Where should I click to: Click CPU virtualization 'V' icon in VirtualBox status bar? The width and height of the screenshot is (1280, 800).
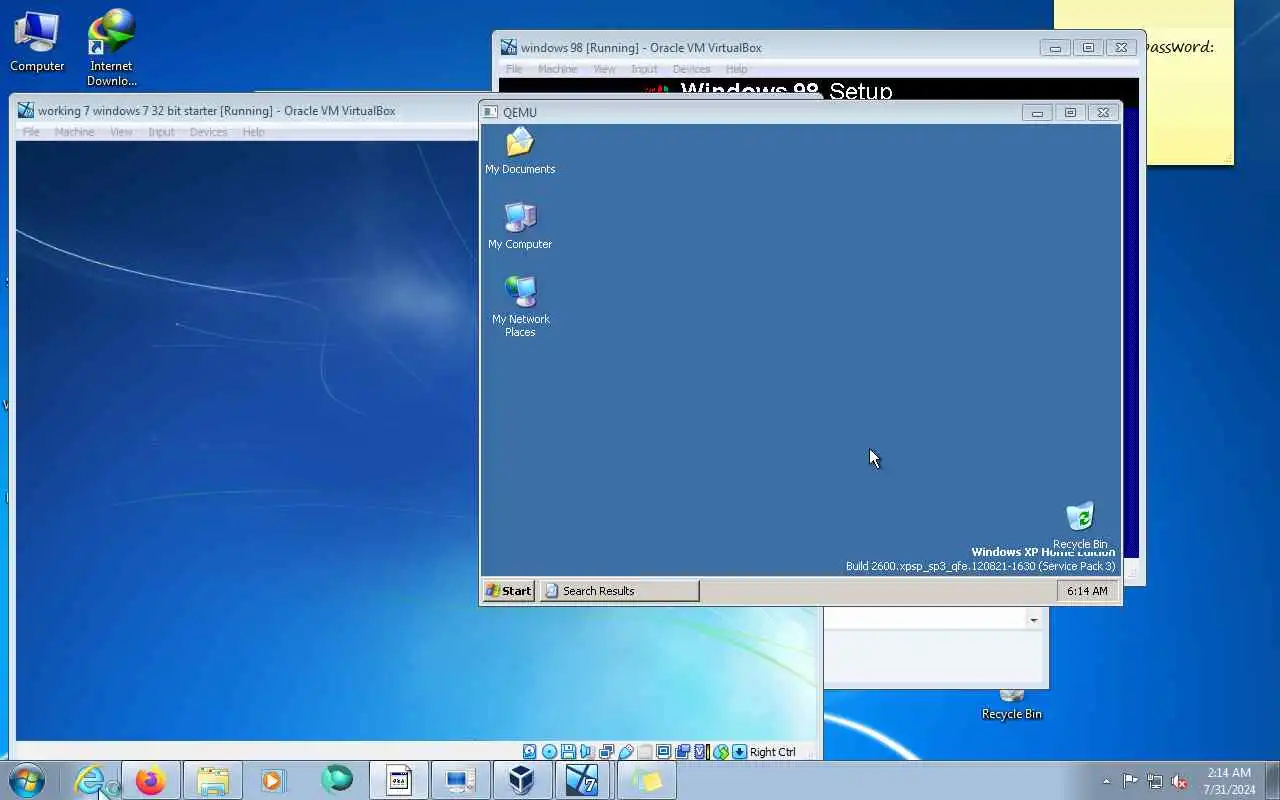701,752
